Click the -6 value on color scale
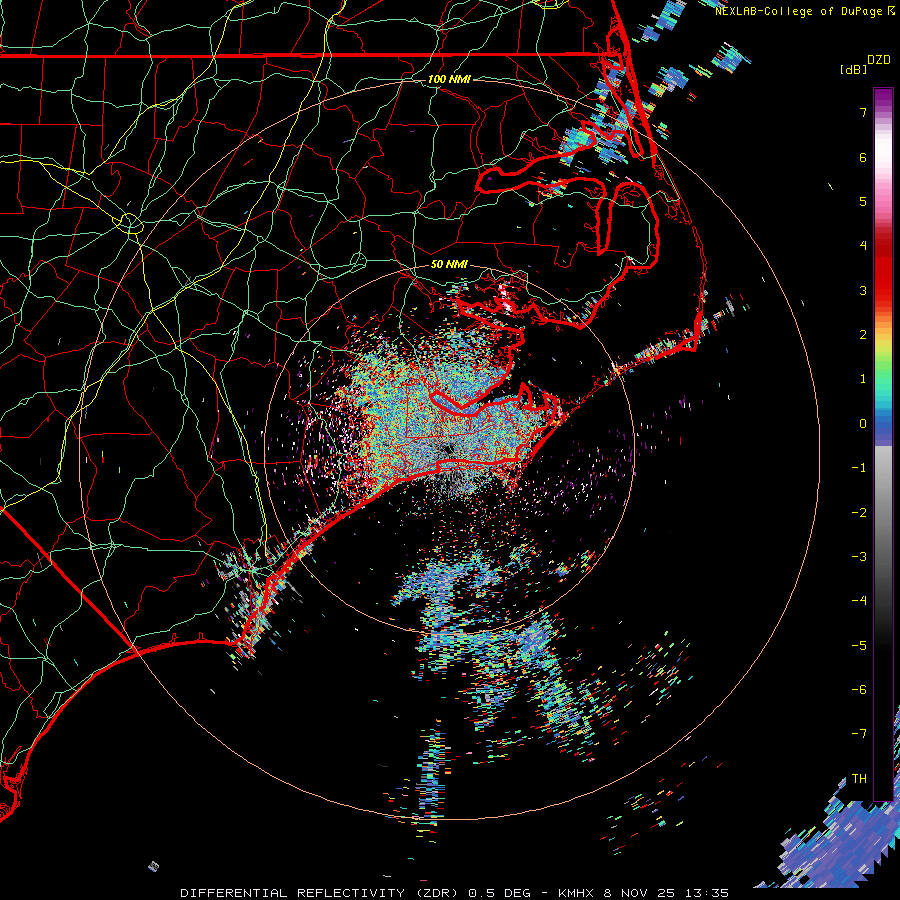 pyautogui.click(x=859, y=690)
